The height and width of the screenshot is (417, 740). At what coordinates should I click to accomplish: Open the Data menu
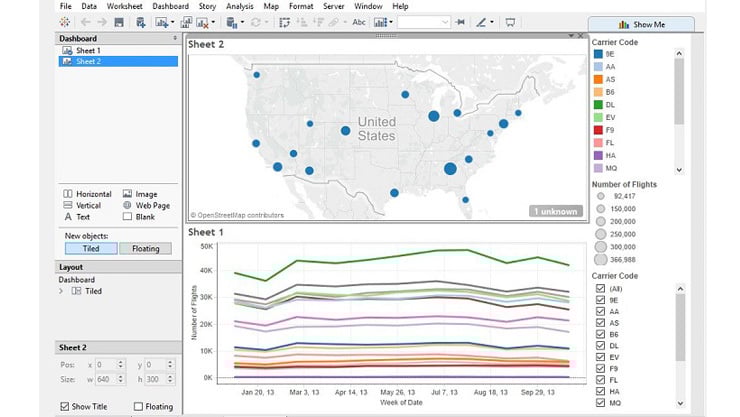[89, 6]
